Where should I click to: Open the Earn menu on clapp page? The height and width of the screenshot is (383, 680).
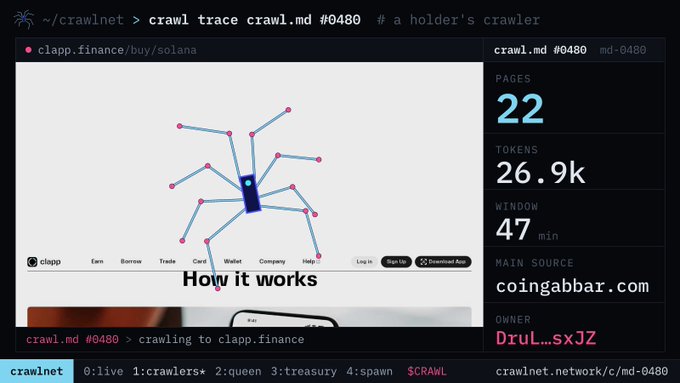[x=97, y=261]
